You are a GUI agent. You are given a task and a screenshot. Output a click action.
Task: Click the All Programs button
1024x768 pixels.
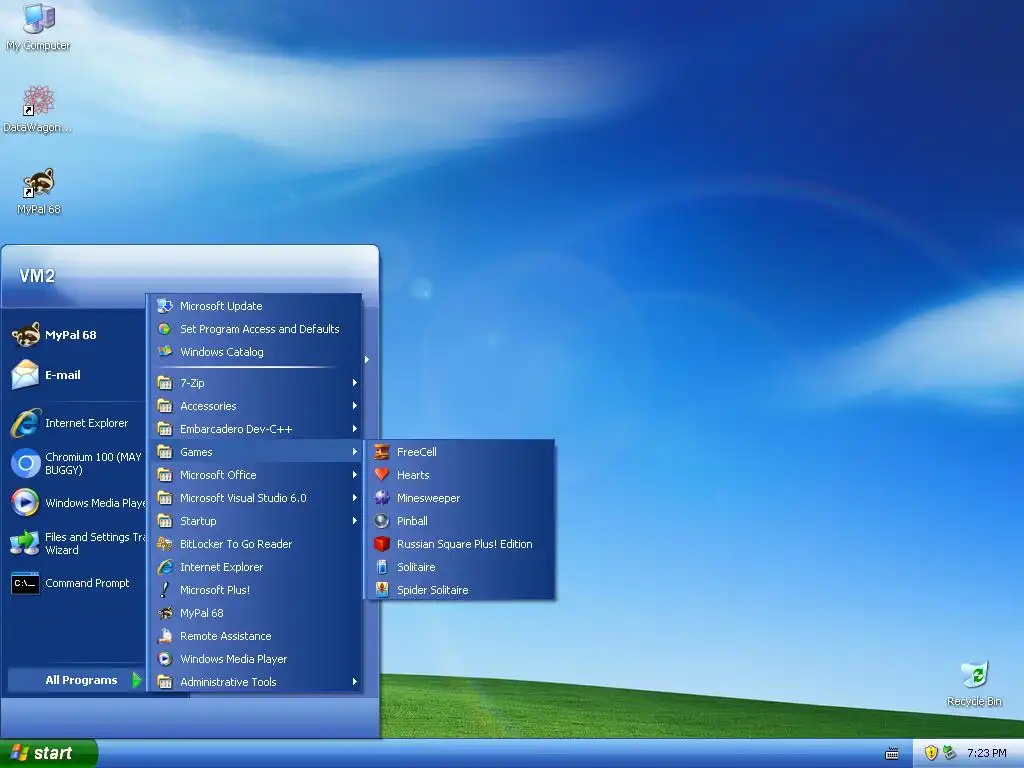76,680
